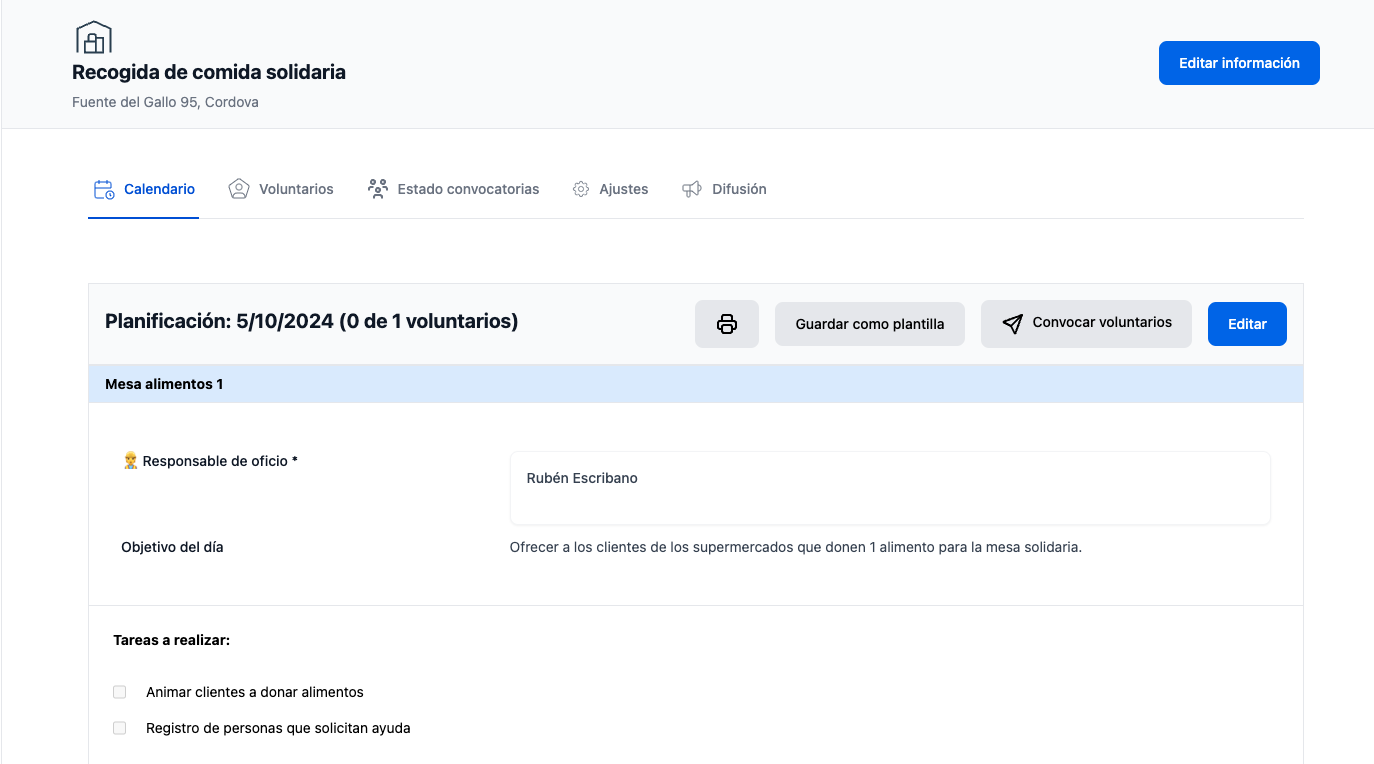Click the paper plane icon in Convocar voluntarios
This screenshot has height=764, width=1374.
tap(1012, 324)
